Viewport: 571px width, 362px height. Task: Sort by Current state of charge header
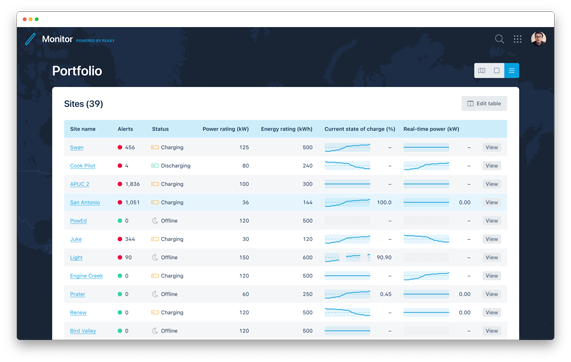click(360, 129)
